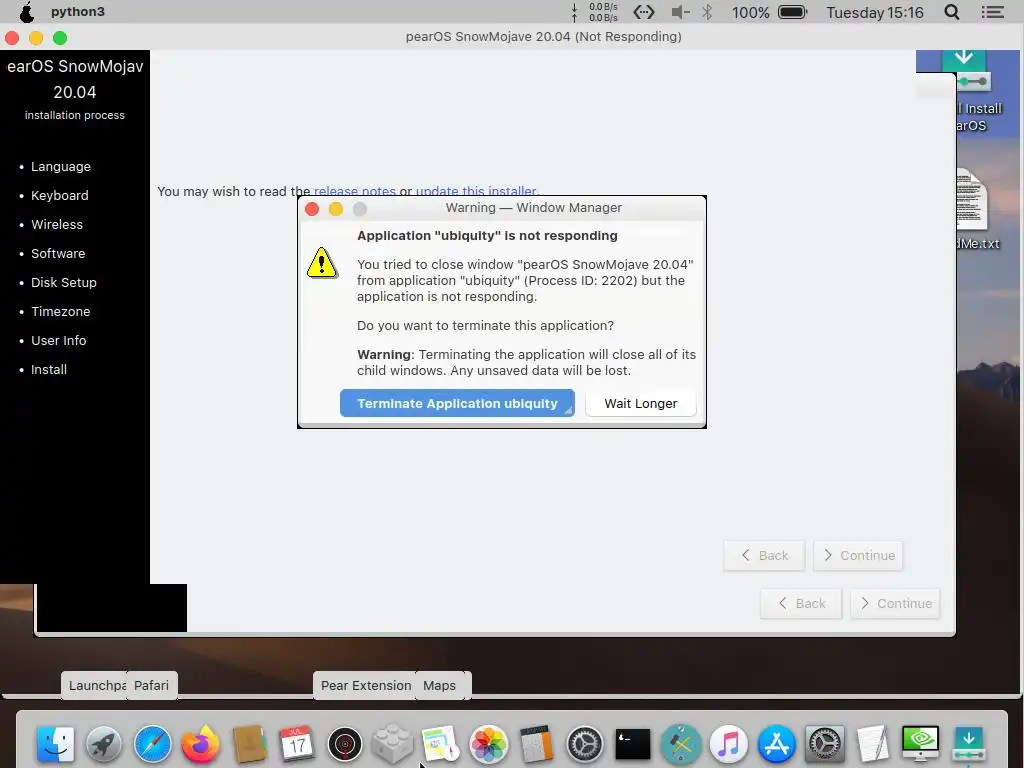Screen dimensions: 1024x768
Task: Open the python3 application menu
Action: 78,12
